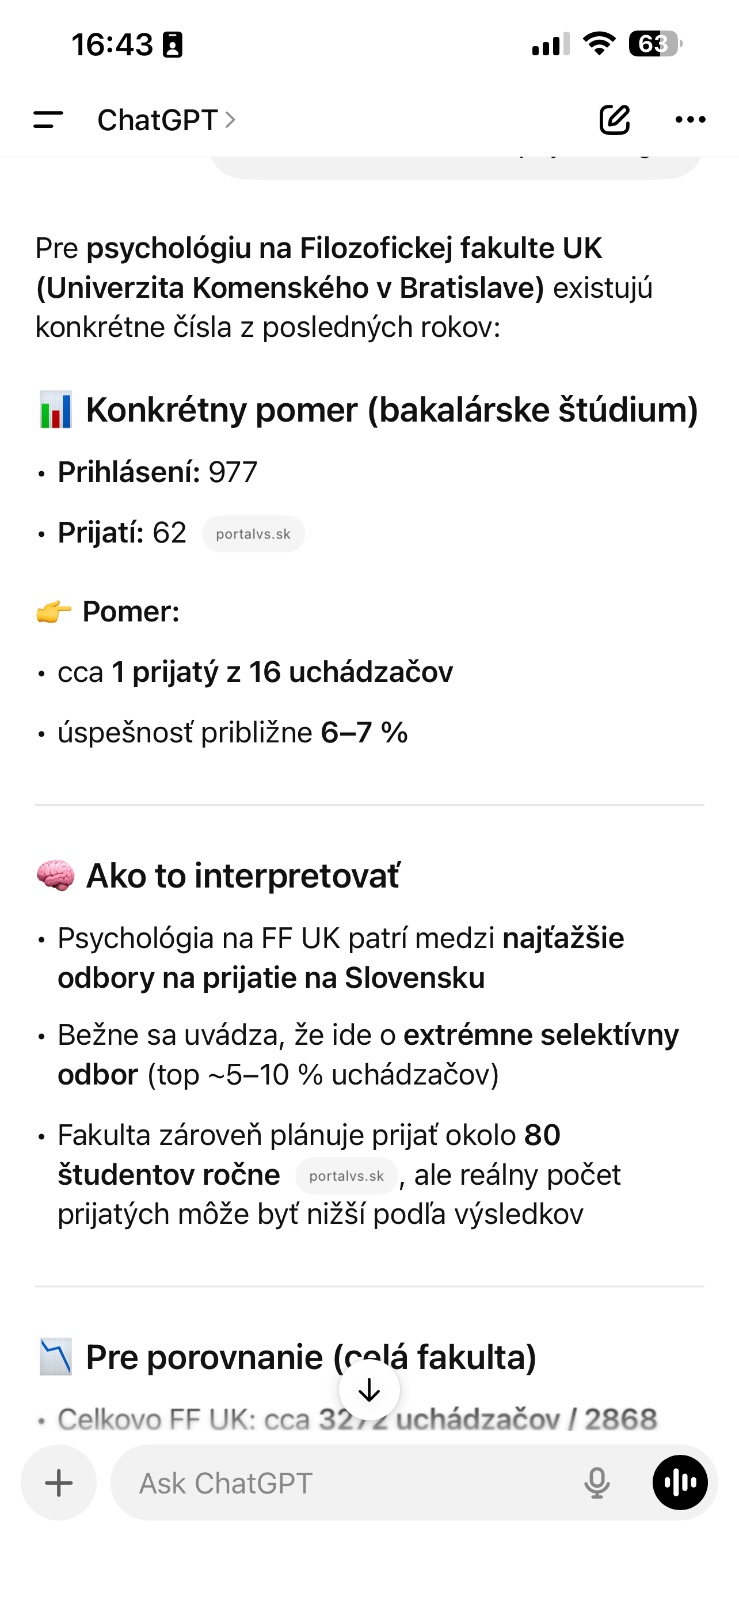
Task: Tap the "Konkrétny pomer (bakalárske štúdium)" heading
Action: [392, 410]
